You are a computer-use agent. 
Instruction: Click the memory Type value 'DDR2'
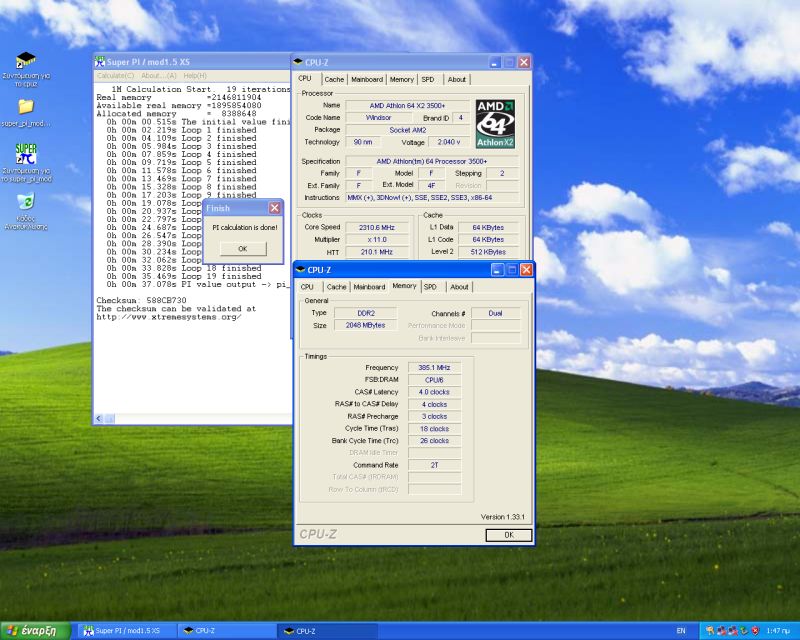pos(366,313)
